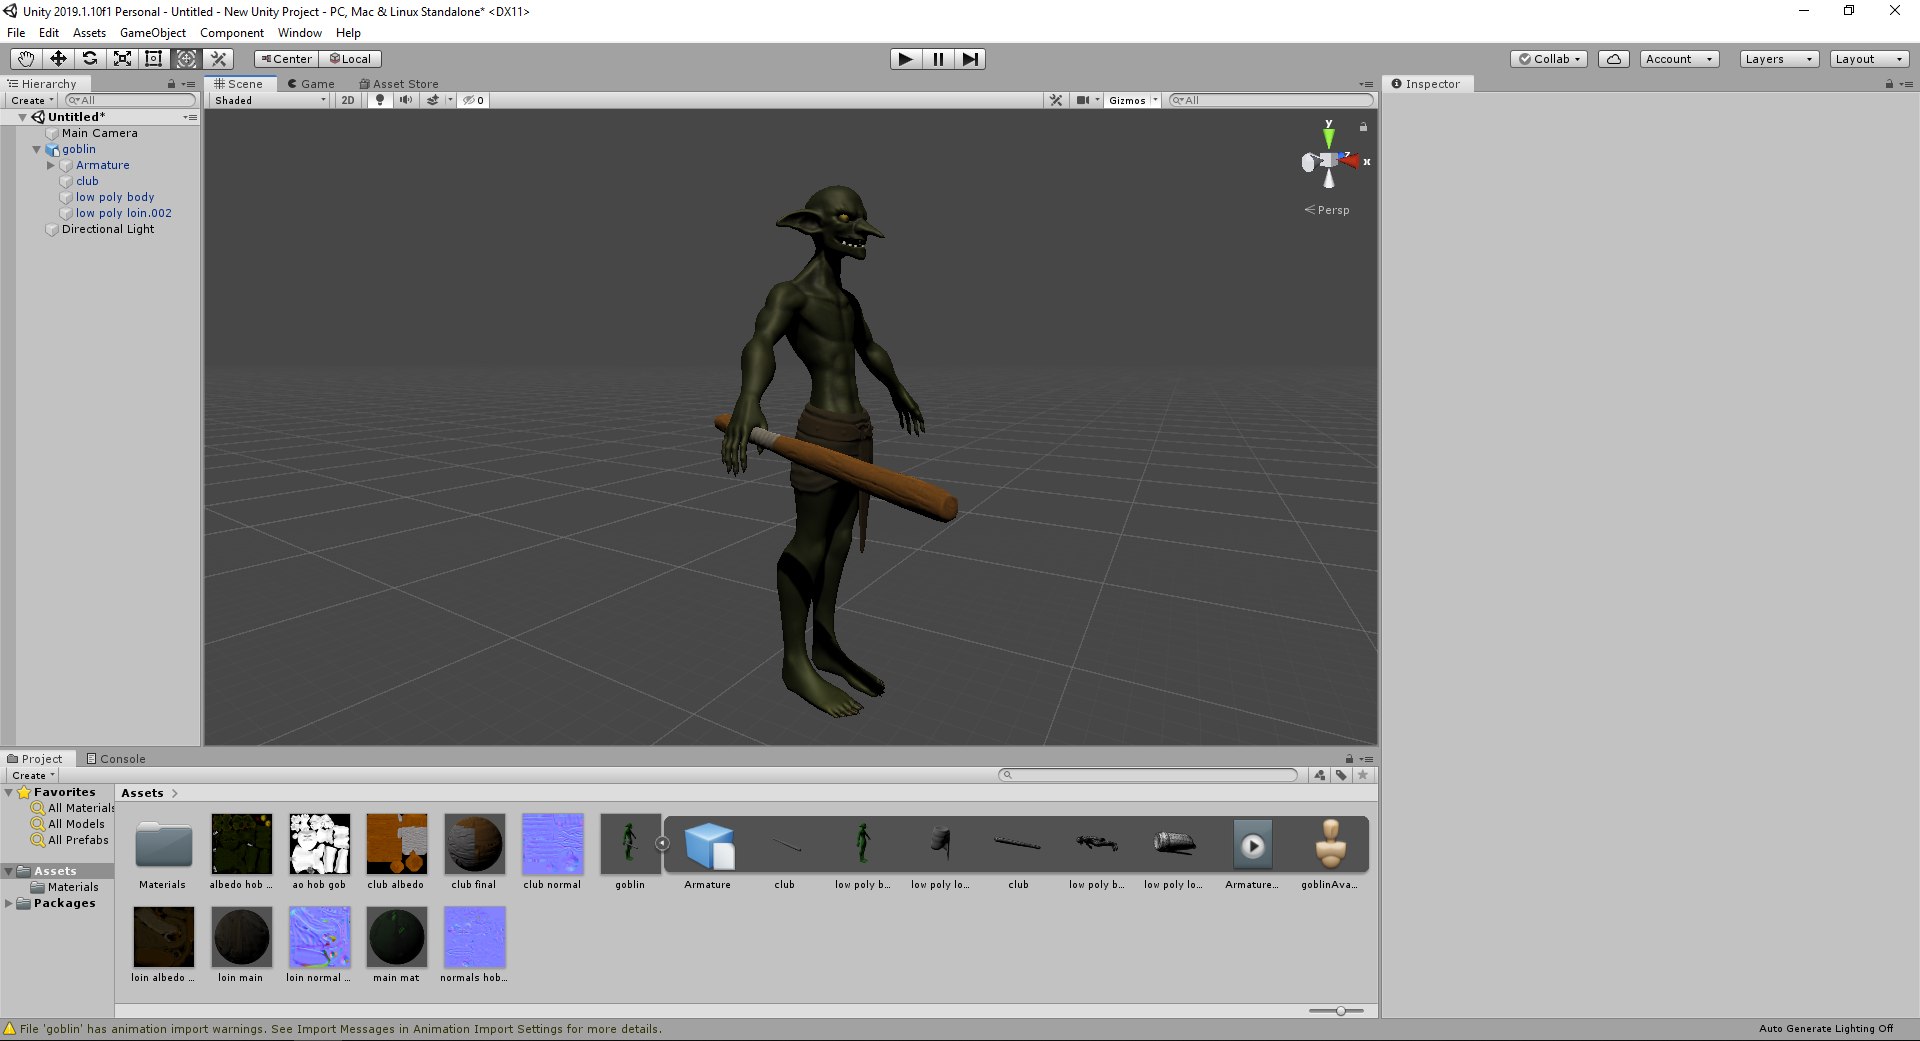The height and width of the screenshot is (1041, 1920).
Task: Select Directional Light in Hierarchy
Action: coord(108,229)
